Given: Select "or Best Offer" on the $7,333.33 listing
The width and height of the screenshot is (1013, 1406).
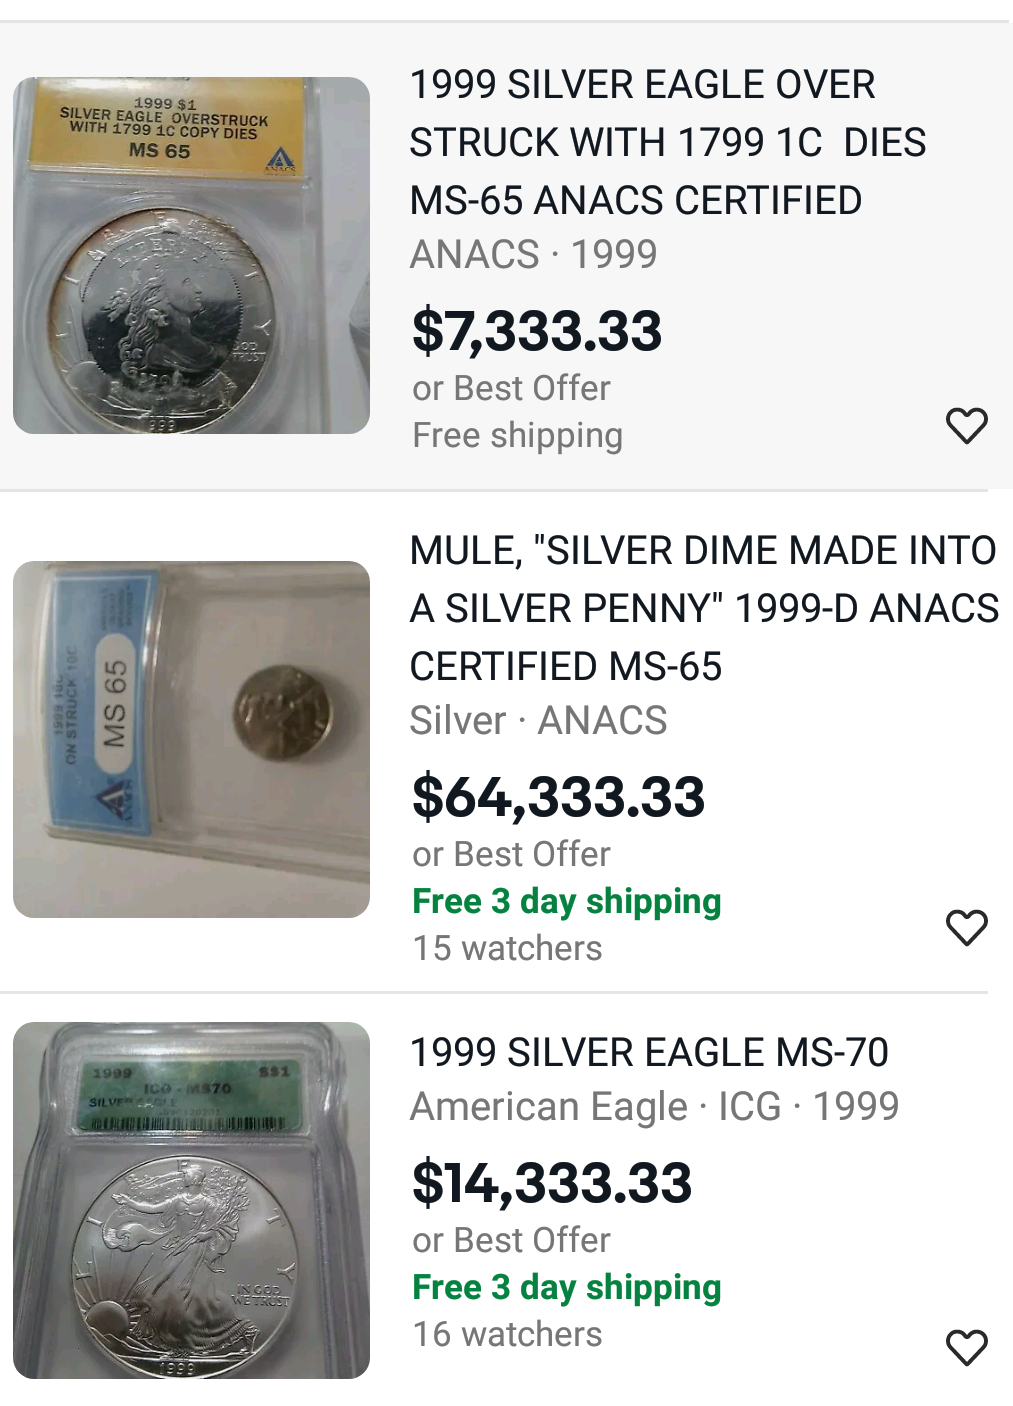Looking at the screenshot, I should click(x=511, y=388).
